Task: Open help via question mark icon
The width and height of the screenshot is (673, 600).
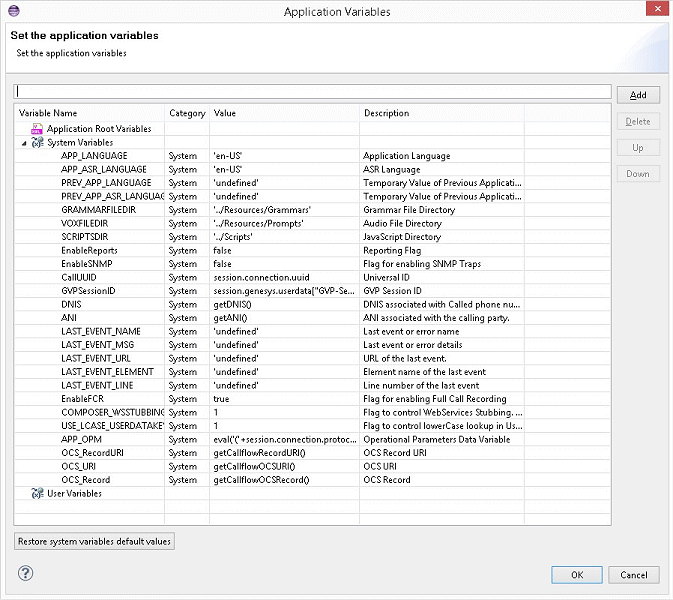Action: (x=25, y=573)
